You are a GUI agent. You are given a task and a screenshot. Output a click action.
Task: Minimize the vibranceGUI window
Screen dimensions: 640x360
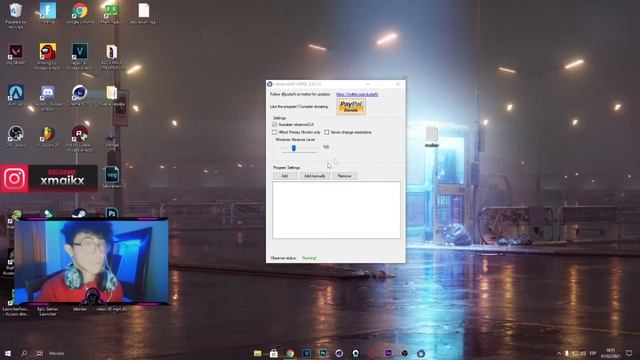tap(368, 84)
